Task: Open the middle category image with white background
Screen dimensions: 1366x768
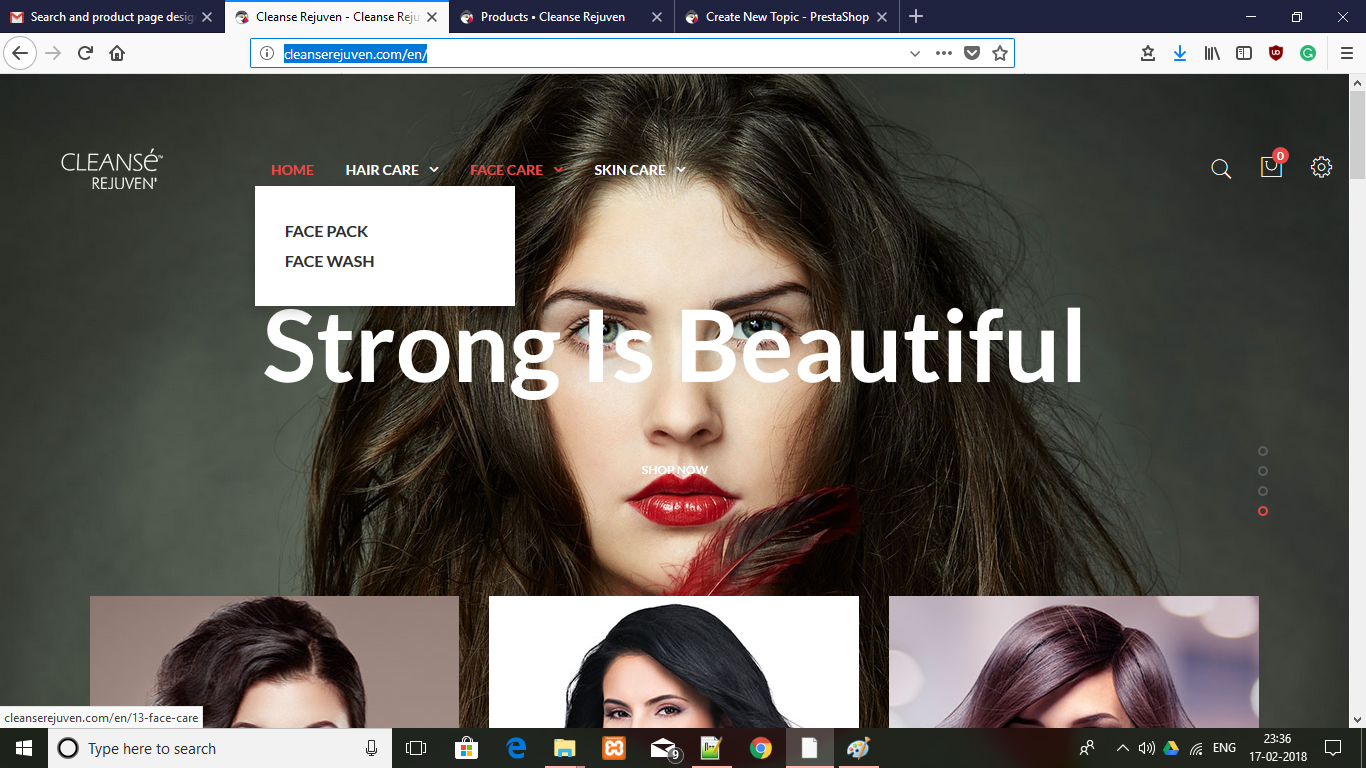Action: point(674,662)
